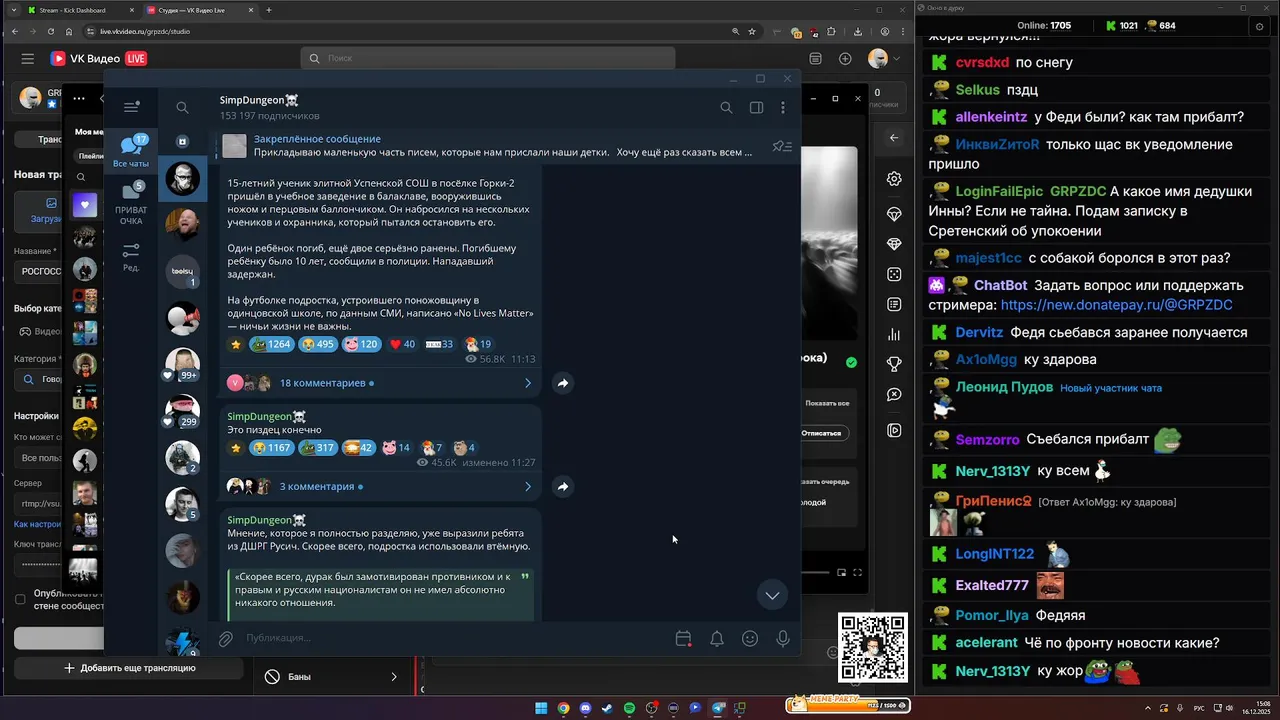Open the emoji picker in Telegram
This screenshot has height=720, width=1280.
pos(750,638)
